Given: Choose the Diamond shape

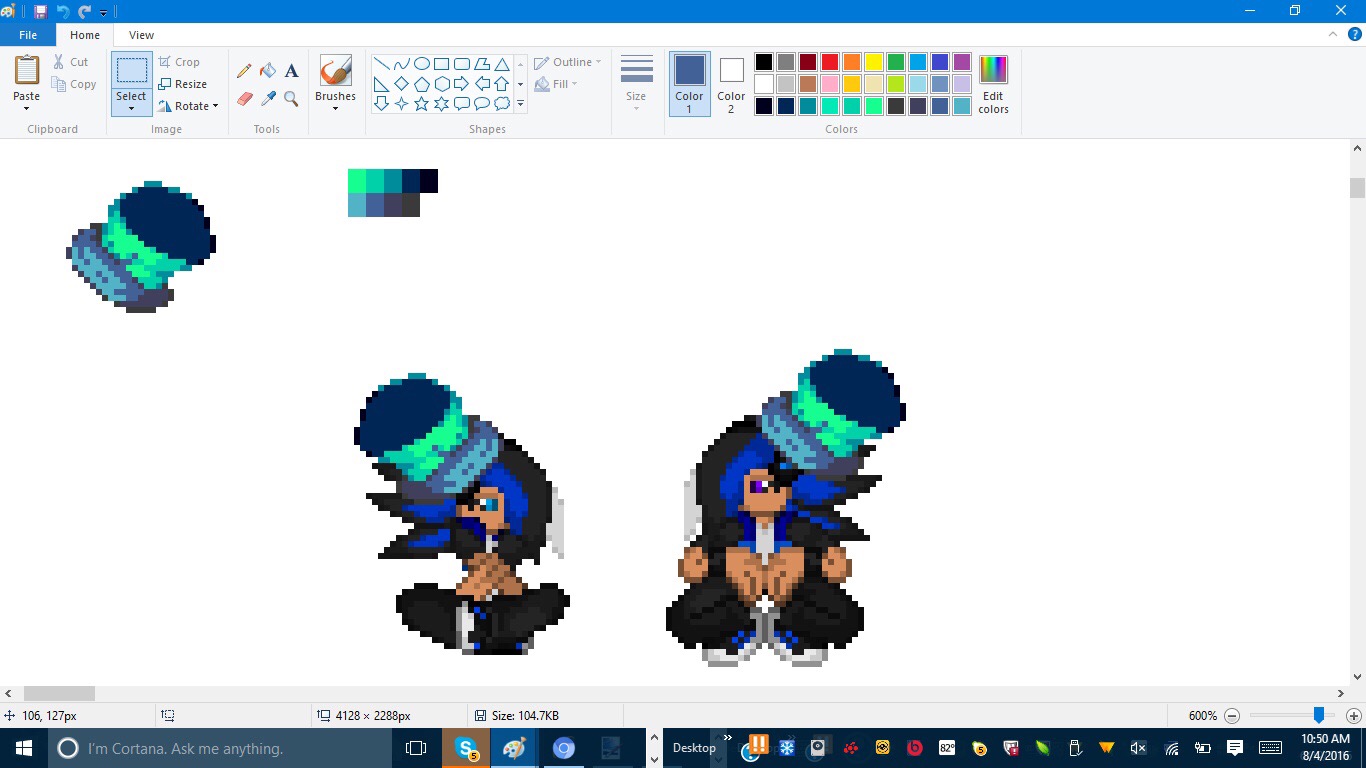Looking at the screenshot, I should [x=401, y=84].
